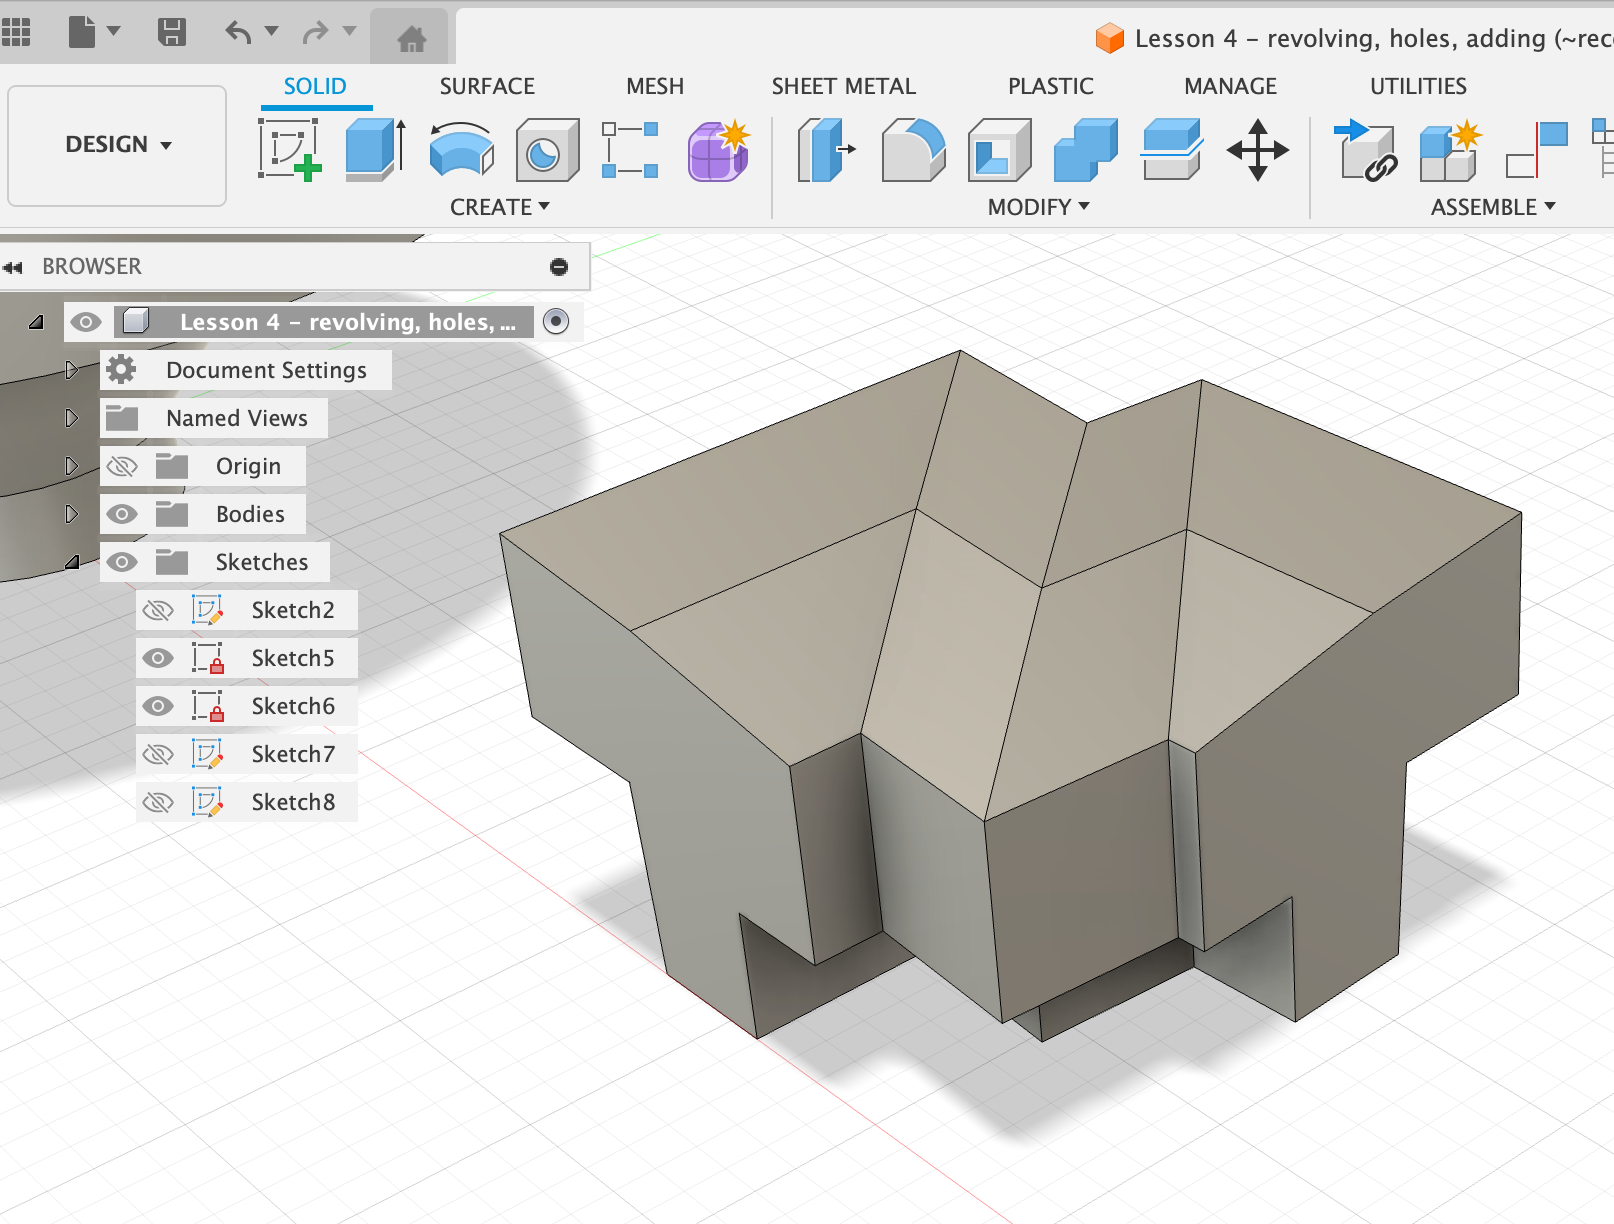
Task: Switch to the SHEET METAL tab
Action: pyautogui.click(x=843, y=87)
